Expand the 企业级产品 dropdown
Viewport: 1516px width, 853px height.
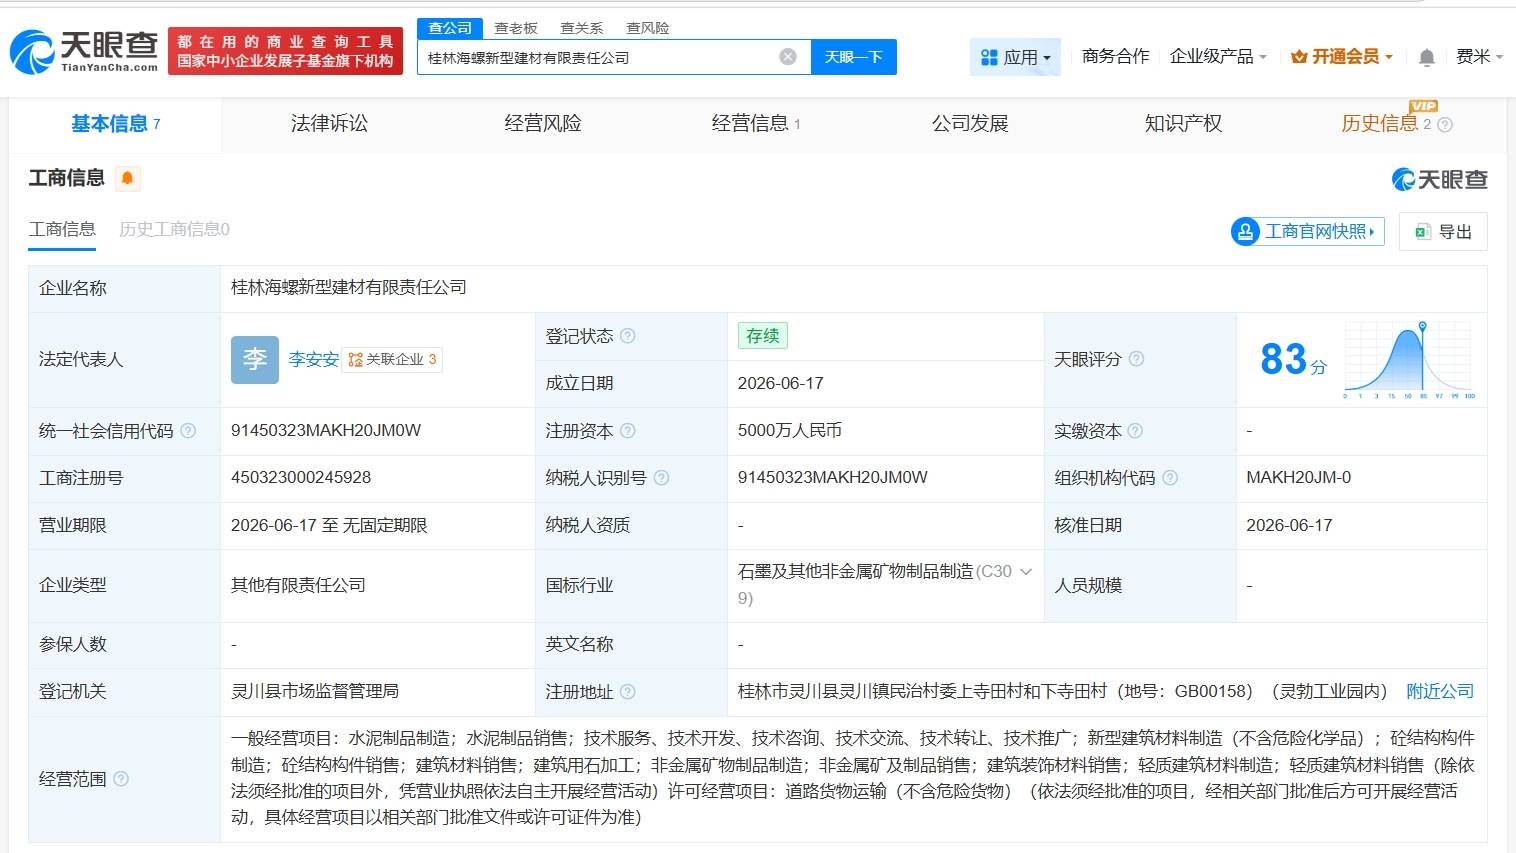(x=1218, y=57)
